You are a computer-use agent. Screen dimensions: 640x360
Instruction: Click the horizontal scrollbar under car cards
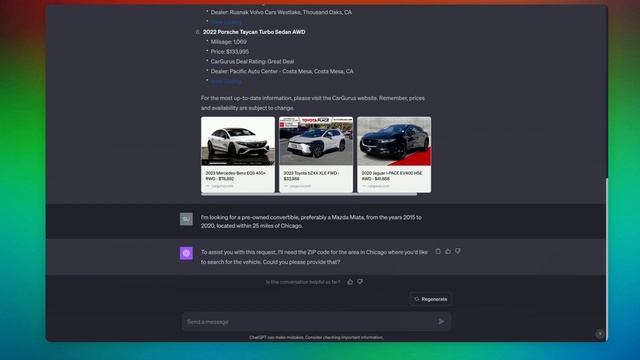point(309,195)
